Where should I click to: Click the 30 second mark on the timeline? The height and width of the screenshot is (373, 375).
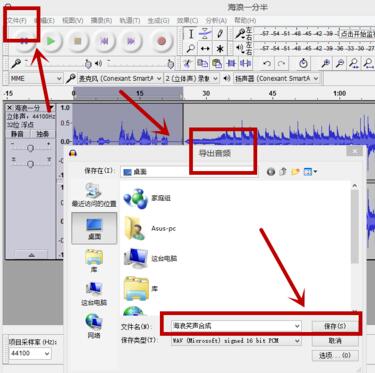click(206, 93)
